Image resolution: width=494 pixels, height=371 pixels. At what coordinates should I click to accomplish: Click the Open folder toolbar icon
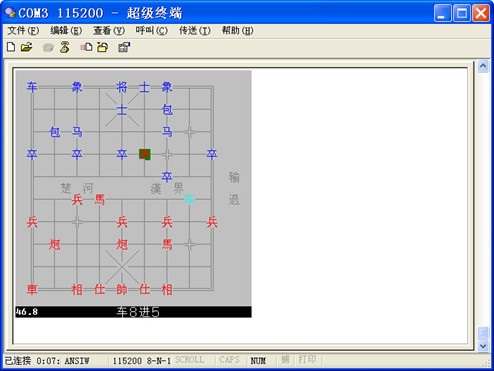[26, 47]
